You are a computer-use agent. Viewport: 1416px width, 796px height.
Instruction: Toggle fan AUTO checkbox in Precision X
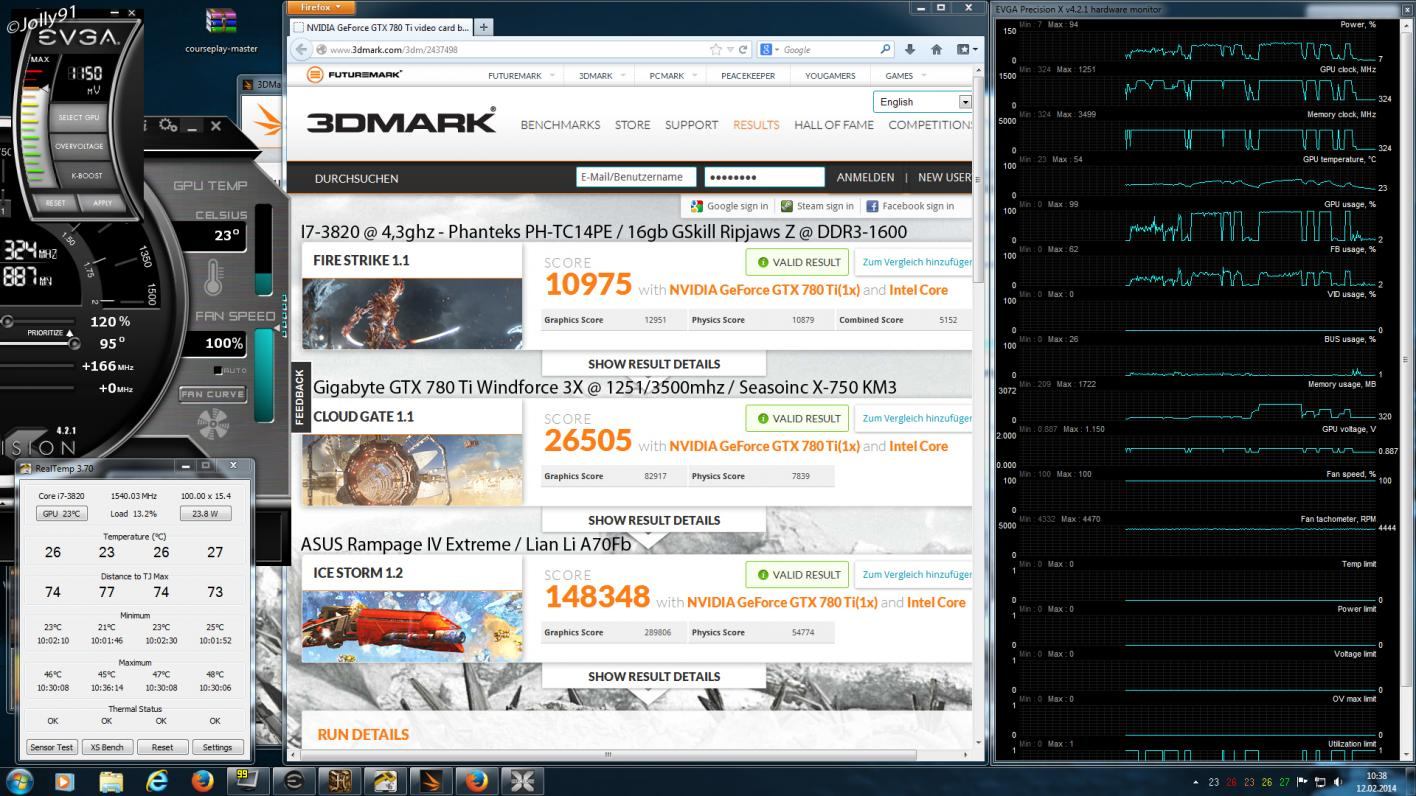pyautogui.click(x=219, y=370)
